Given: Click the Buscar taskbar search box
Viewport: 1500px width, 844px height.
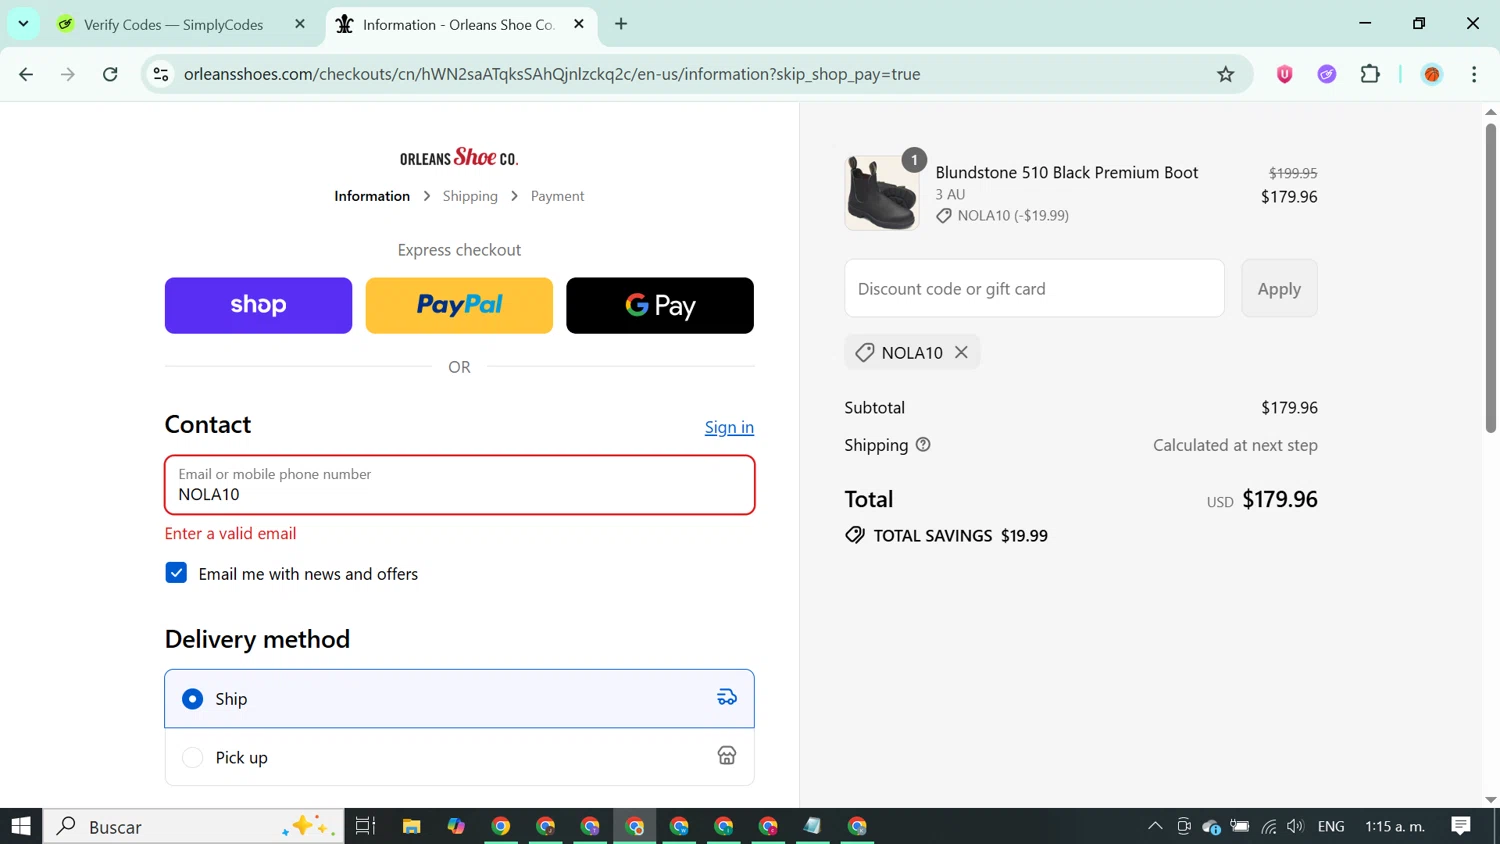Looking at the screenshot, I should (x=193, y=826).
